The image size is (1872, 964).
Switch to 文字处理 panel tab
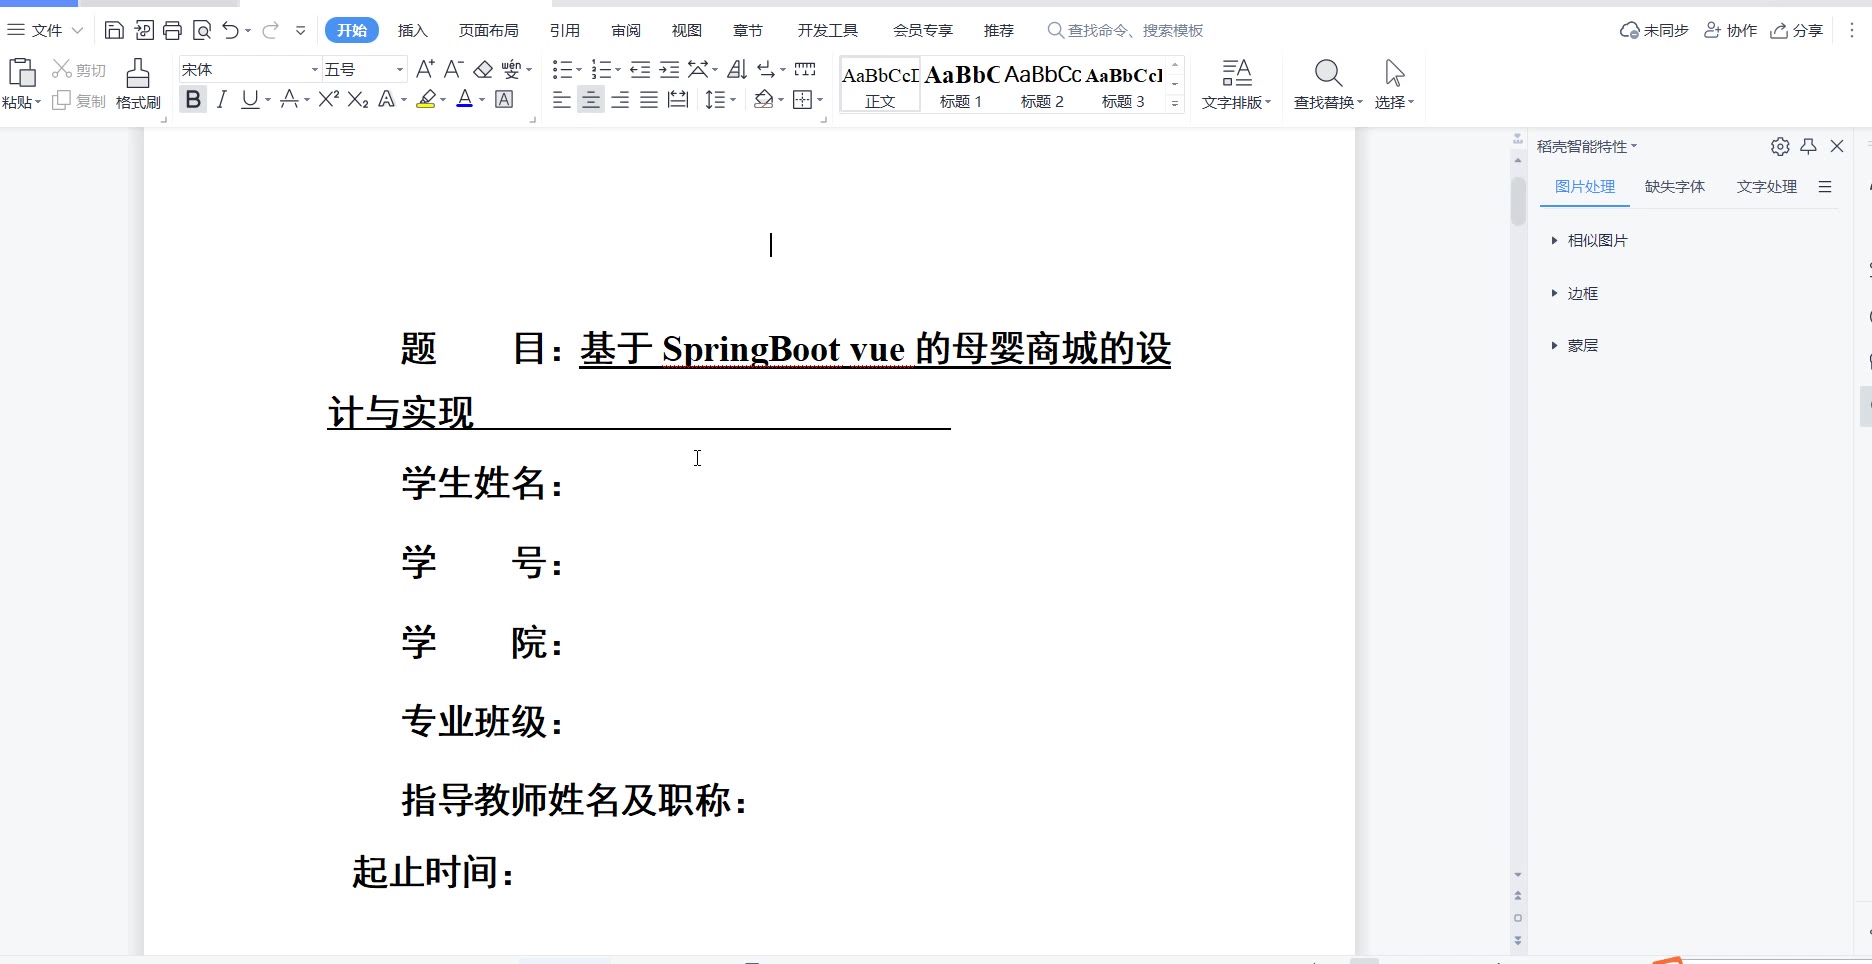(1767, 186)
